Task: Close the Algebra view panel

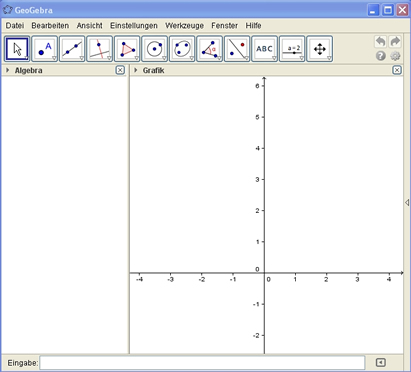Action: [120, 70]
